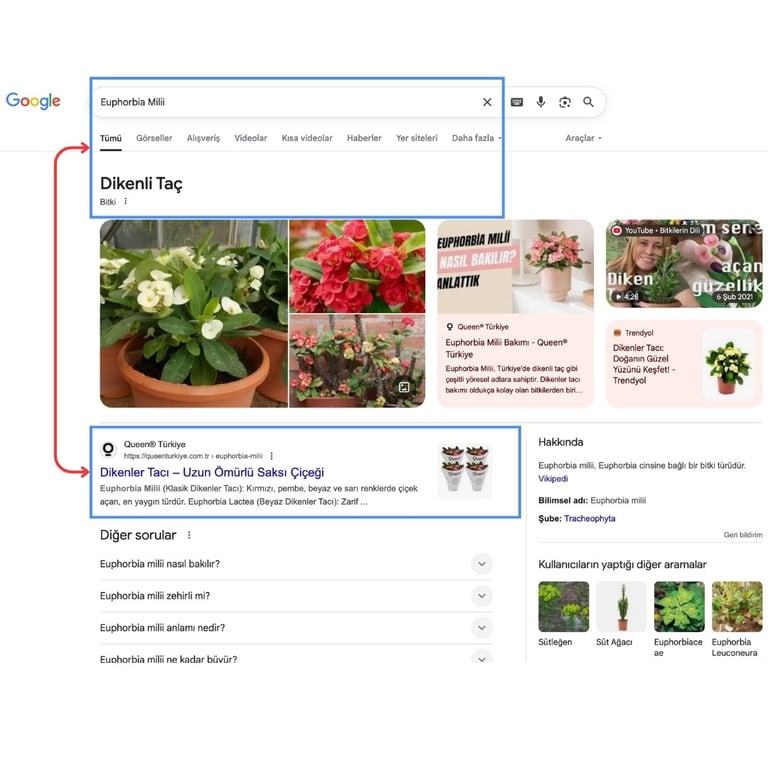
Task: Click Trendyol yellow-flower plant image
Action: [x=728, y=363]
